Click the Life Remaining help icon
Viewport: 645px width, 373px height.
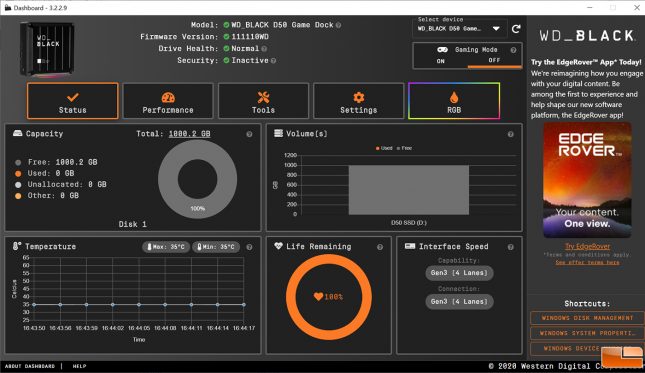380,247
